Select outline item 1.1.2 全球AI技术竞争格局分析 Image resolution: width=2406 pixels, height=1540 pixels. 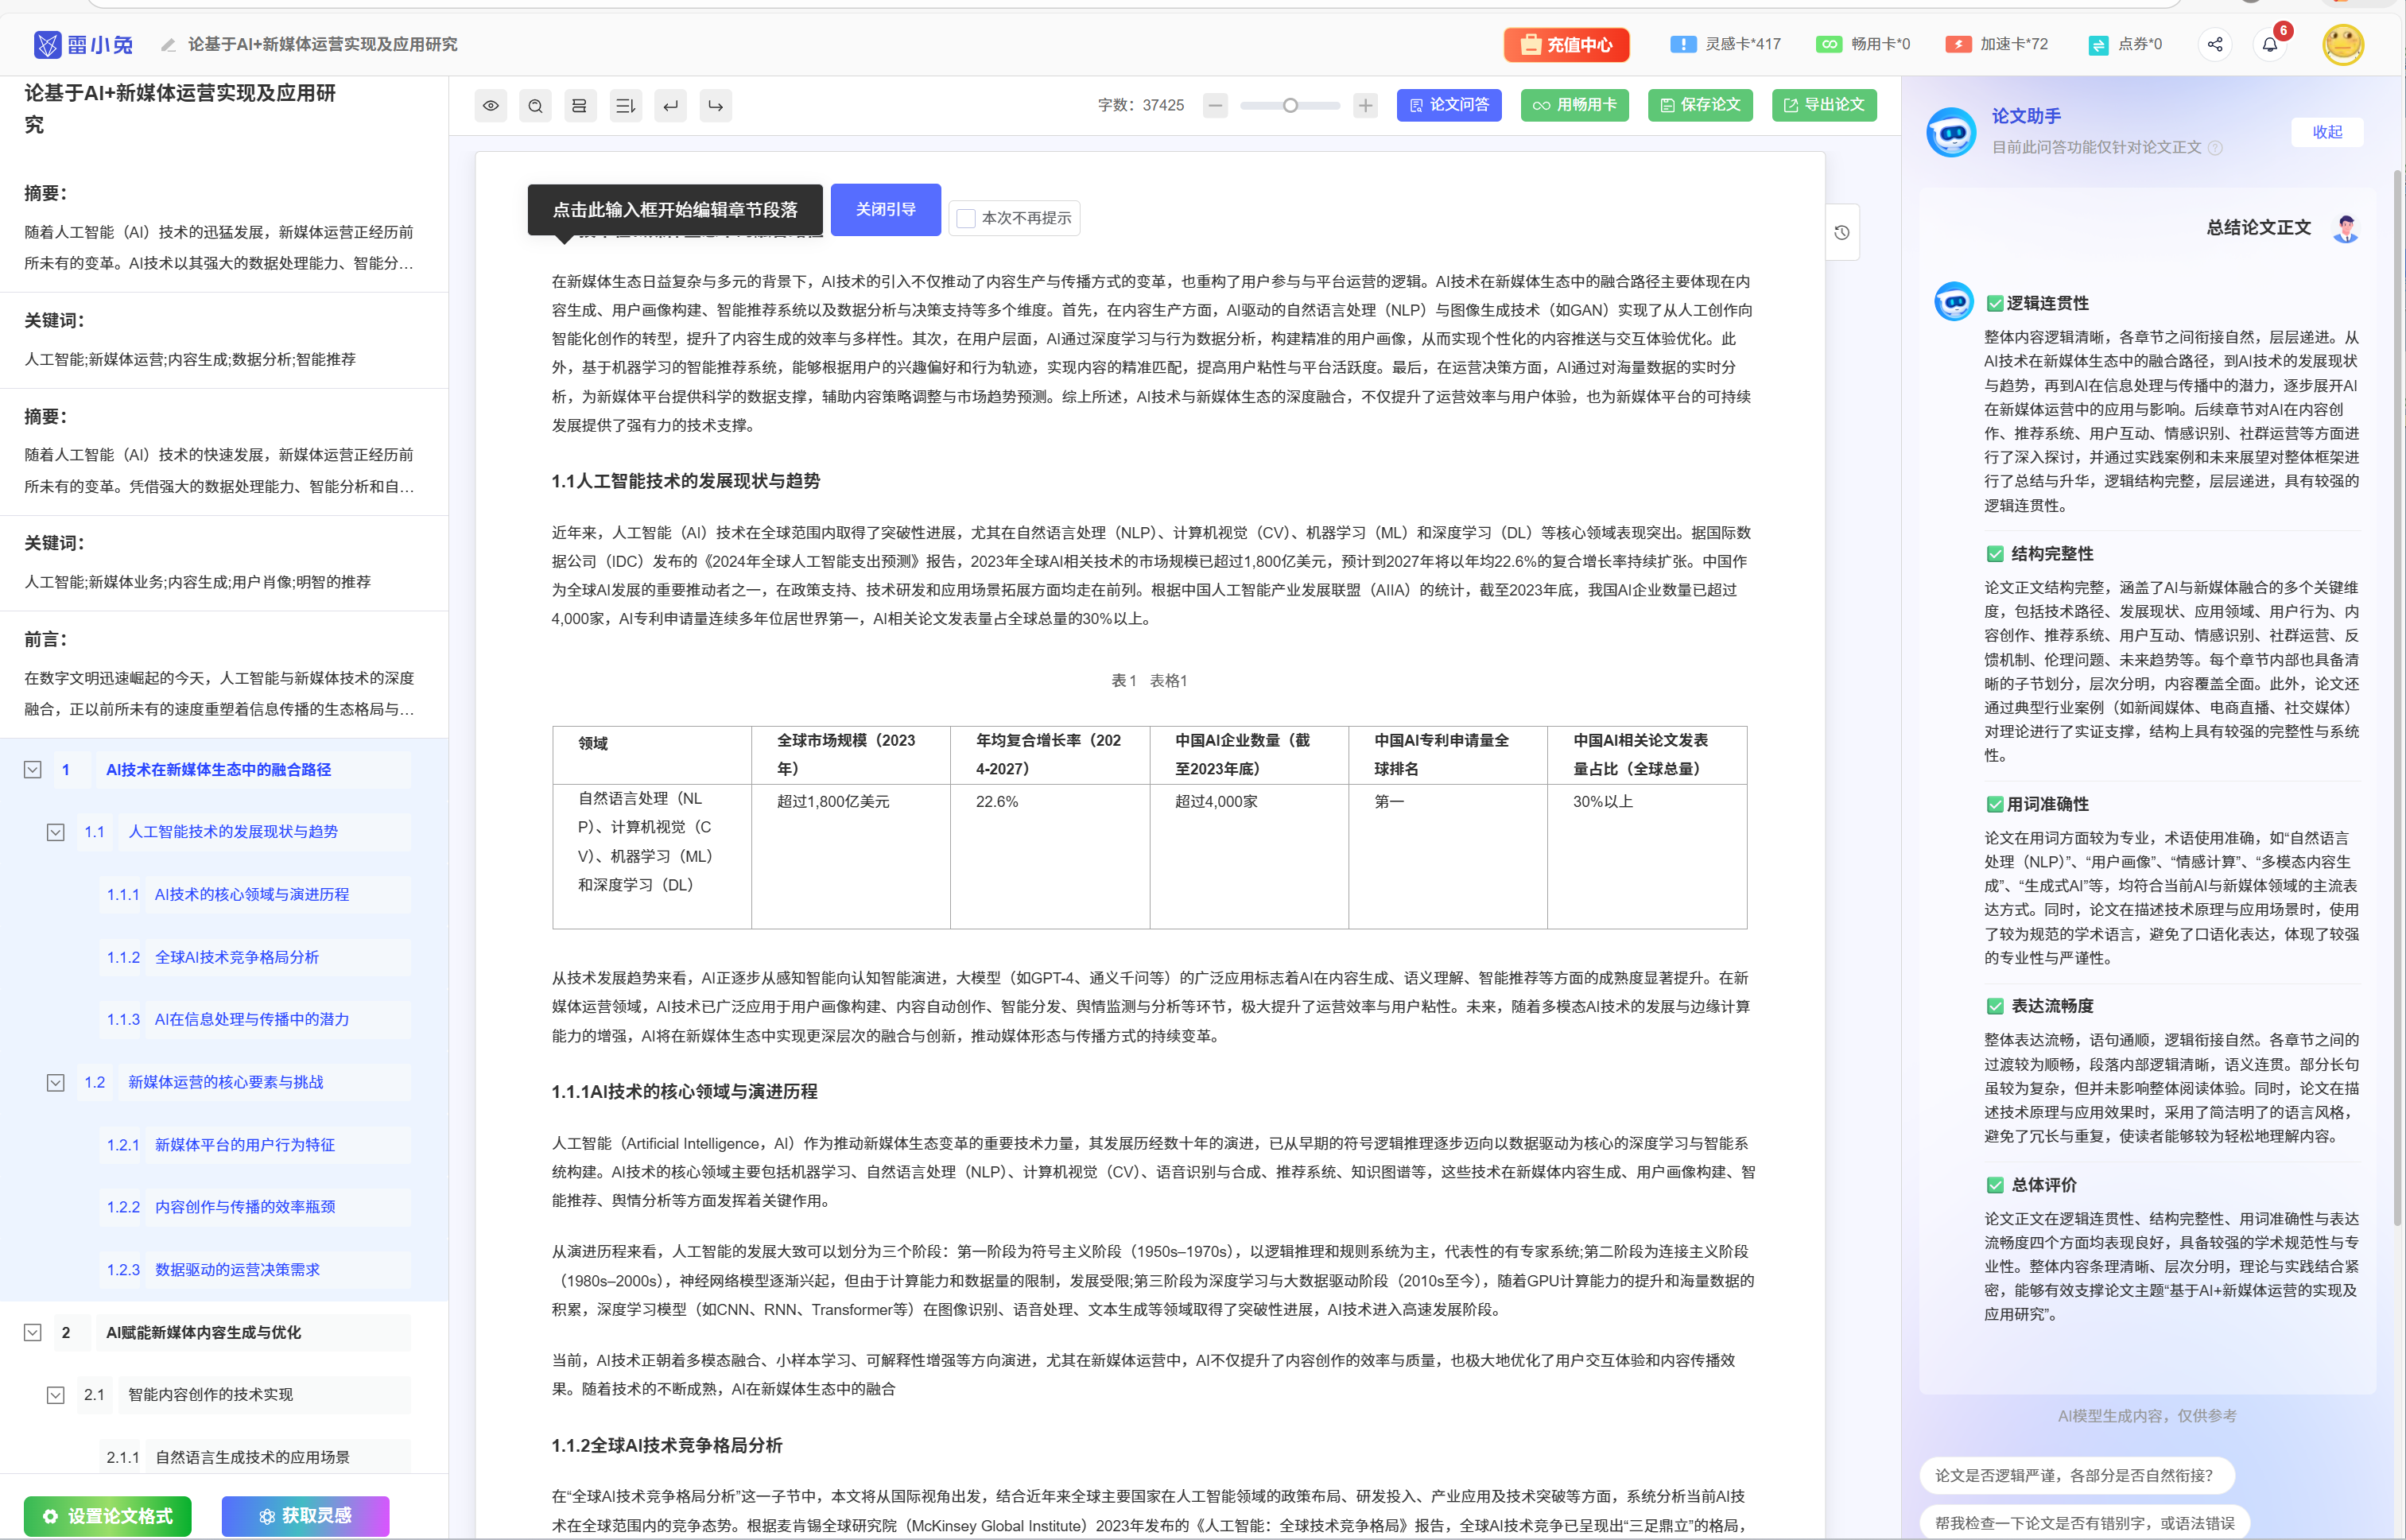(236, 957)
